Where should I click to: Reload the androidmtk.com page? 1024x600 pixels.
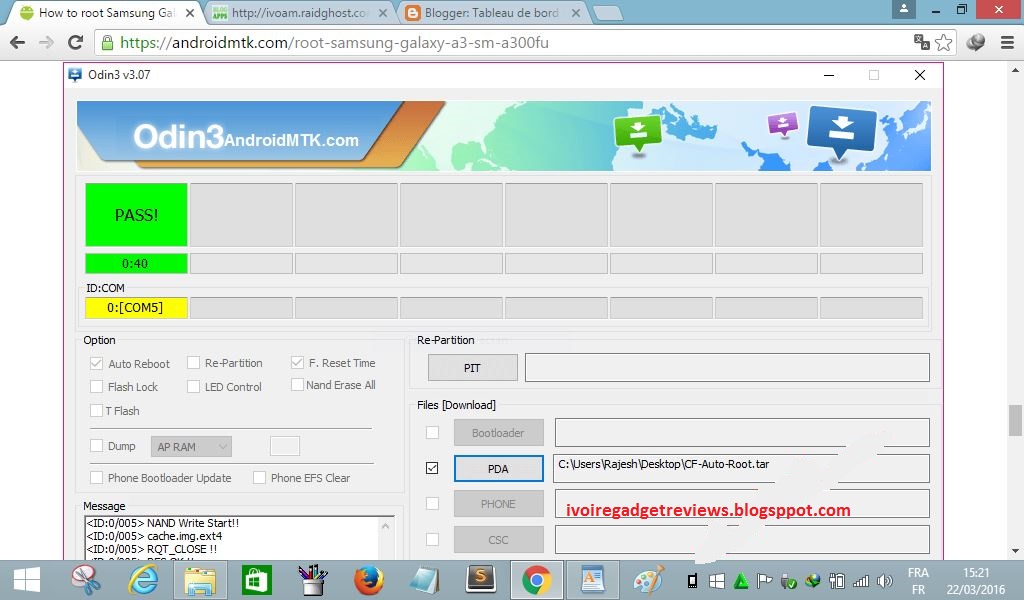76,42
